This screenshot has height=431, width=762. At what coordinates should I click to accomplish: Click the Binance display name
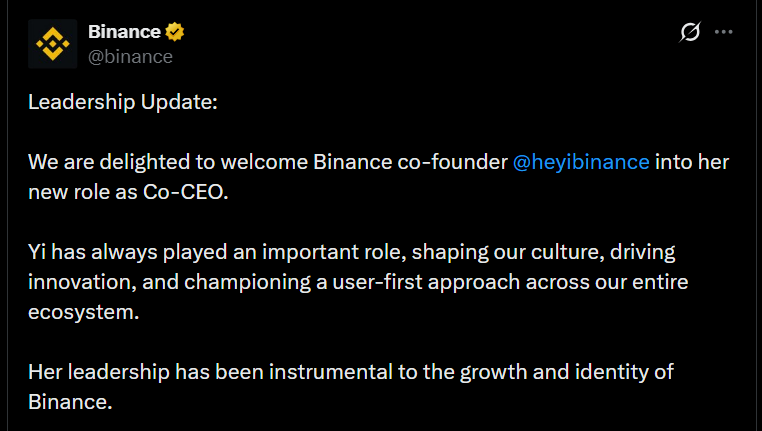[x=124, y=32]
